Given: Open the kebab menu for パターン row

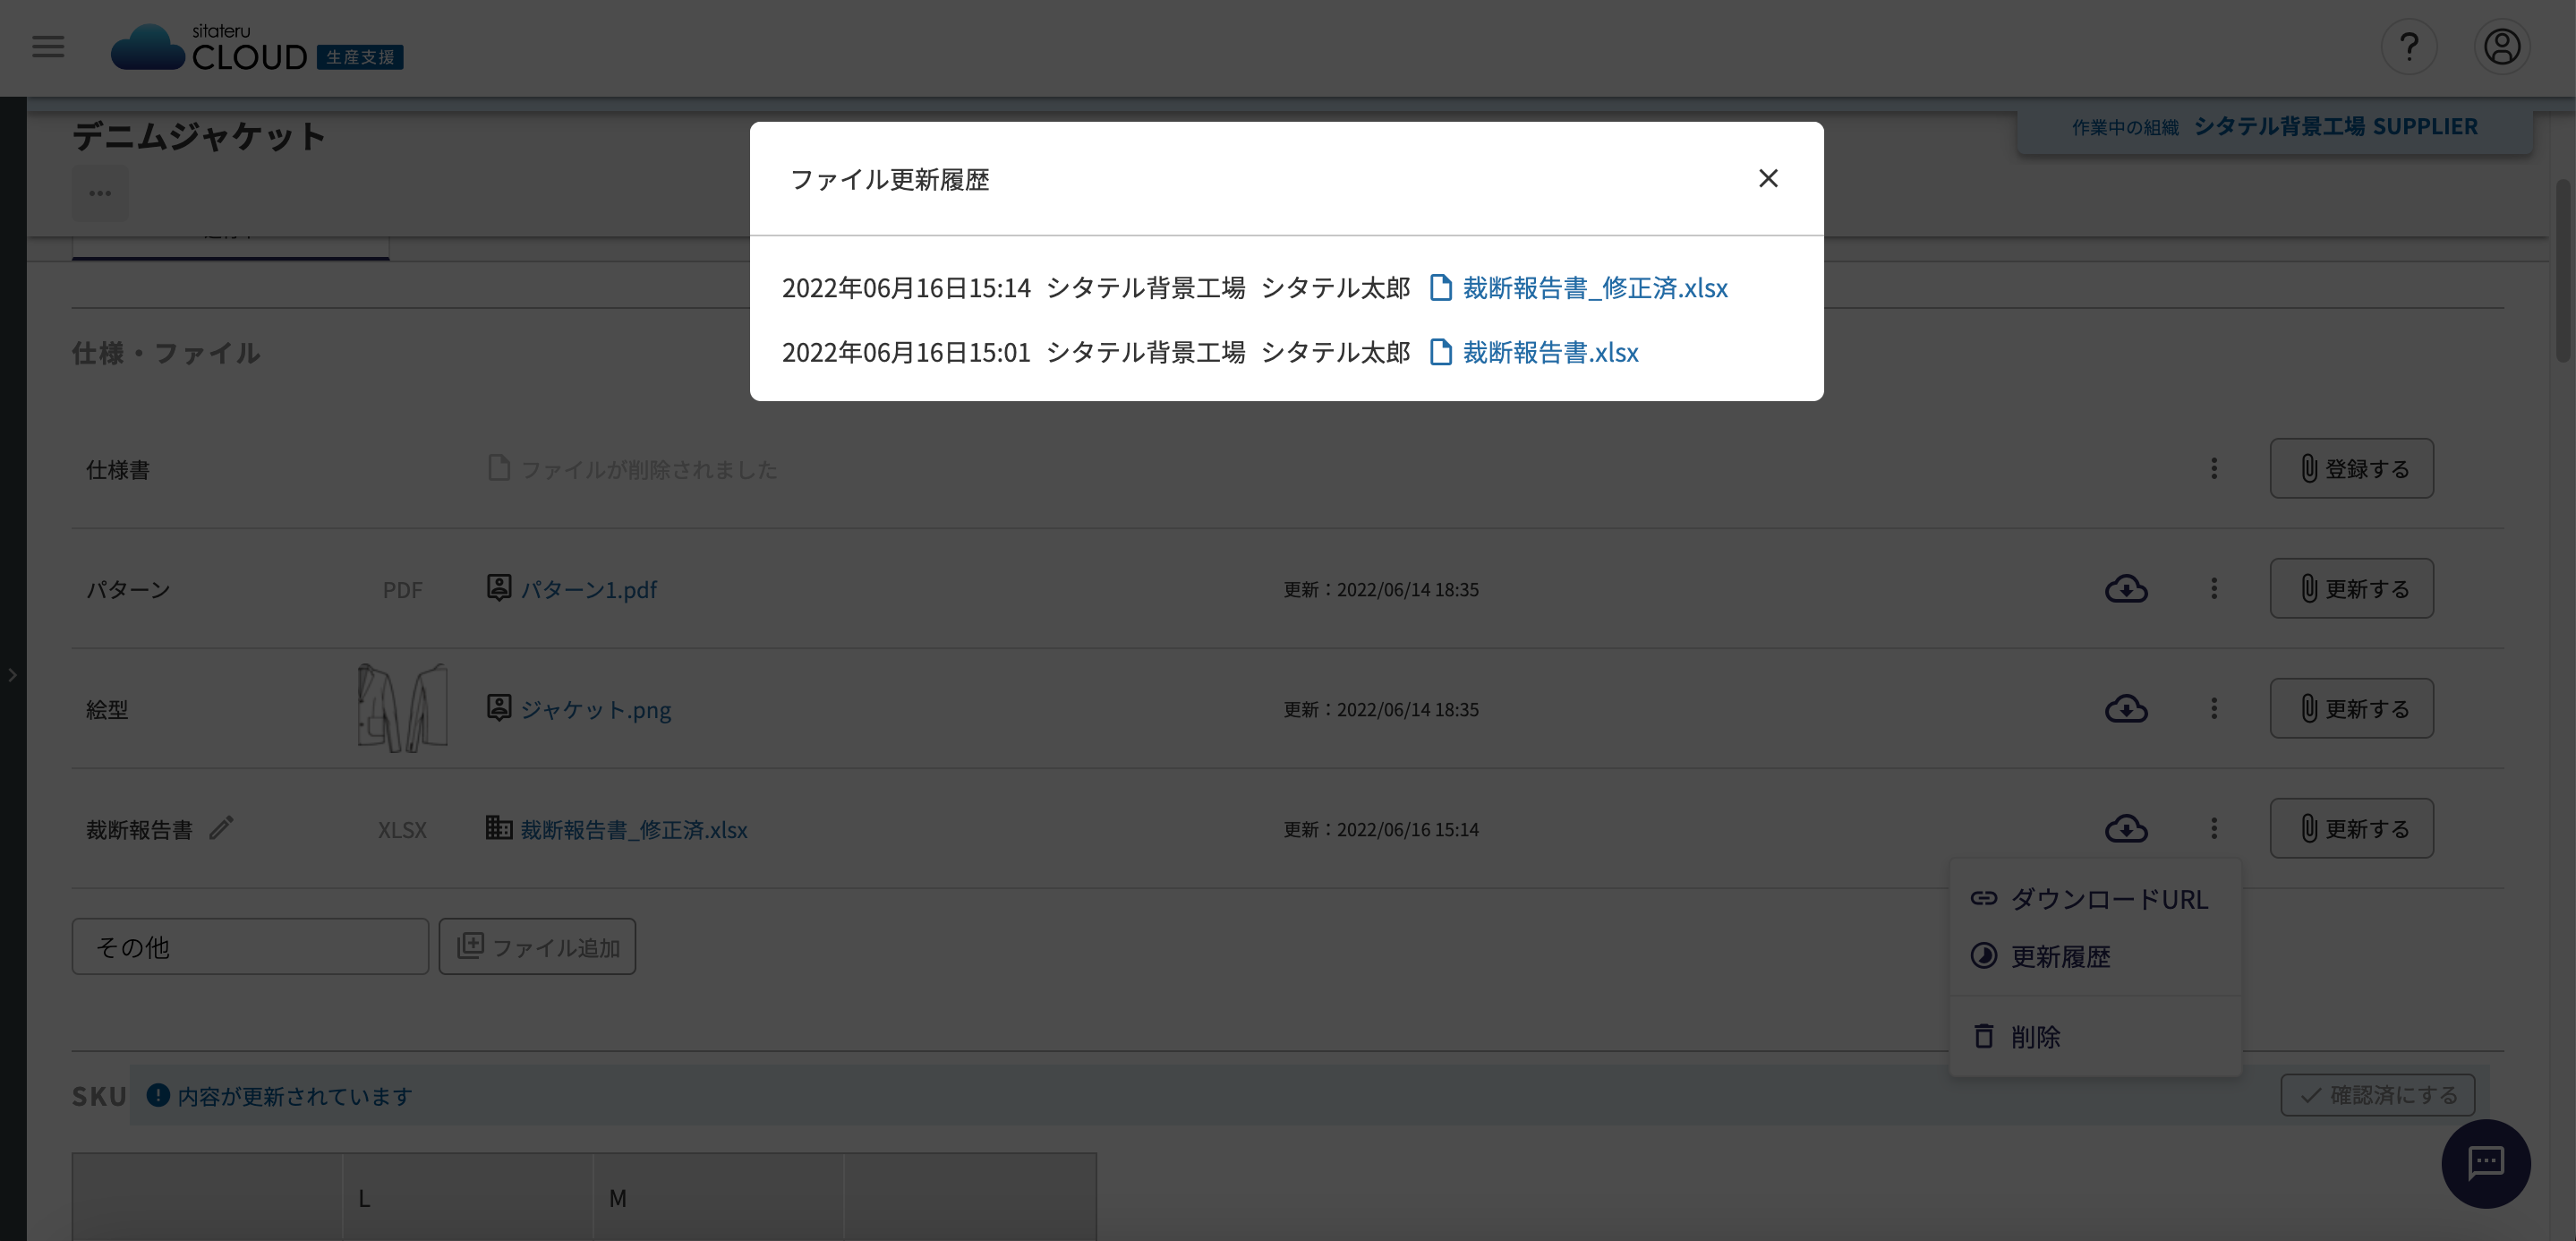Looking at the screenshot, I should pyautogui.click(x=2214, y=588).
